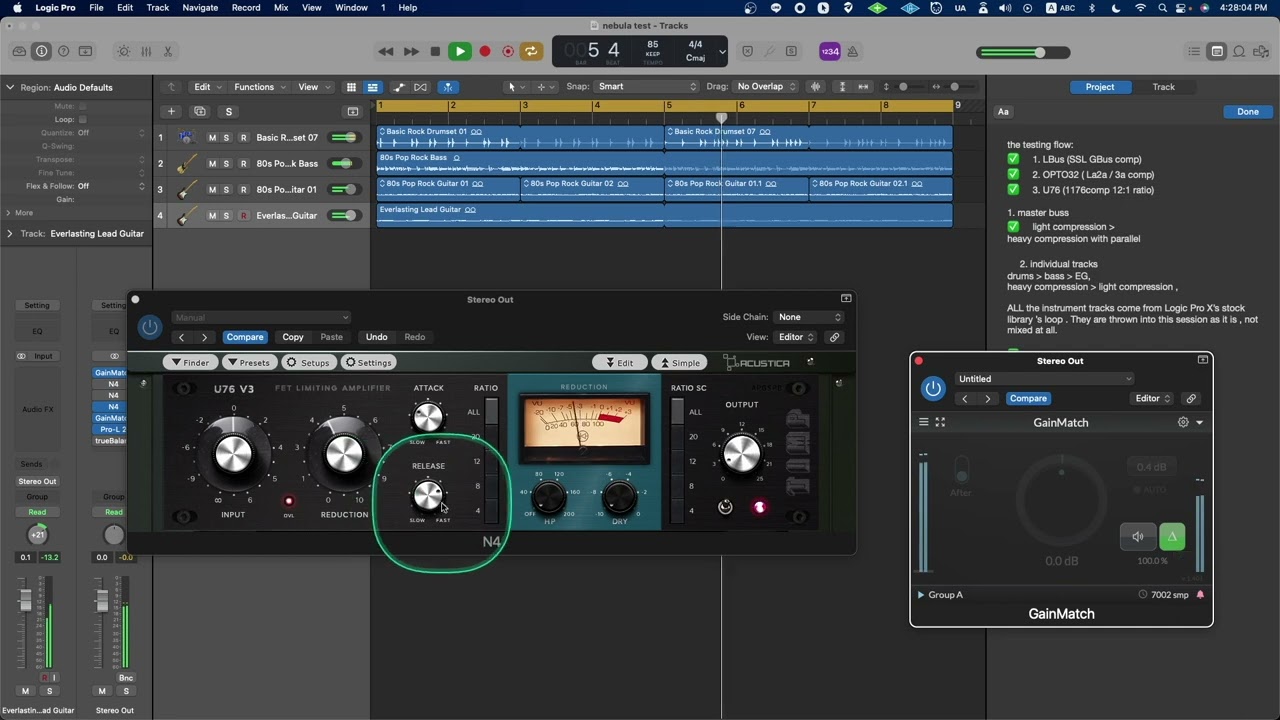Open the Mix menu

281,7
